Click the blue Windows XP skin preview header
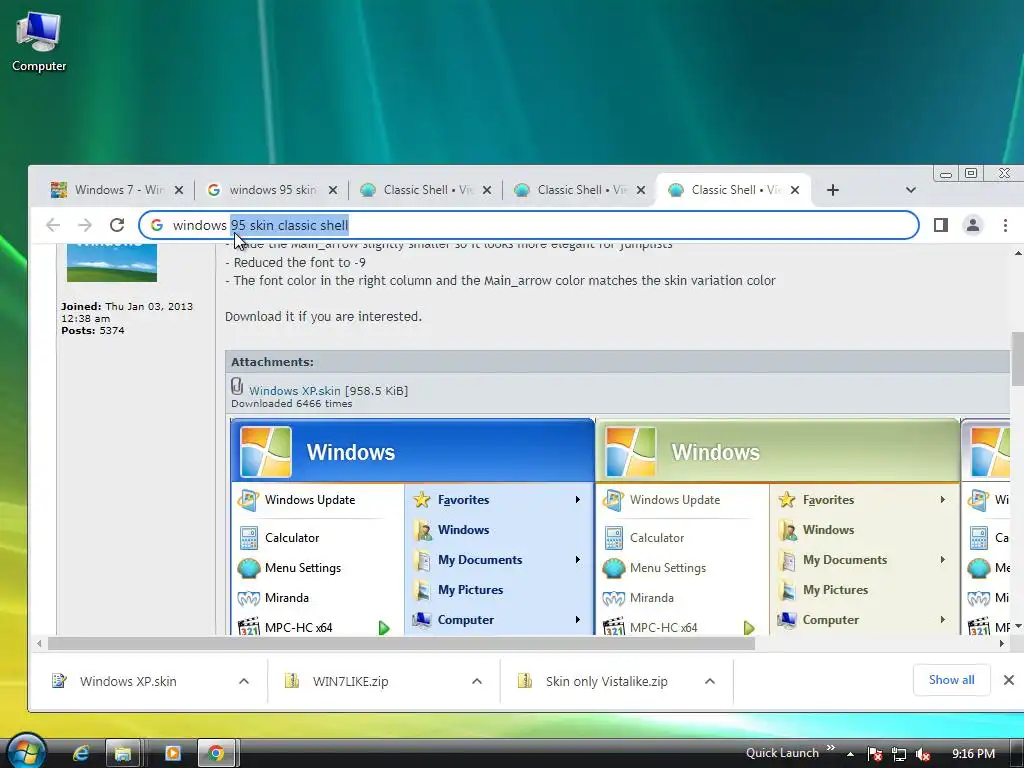1024x768 pixels. (x=412, y=451)
